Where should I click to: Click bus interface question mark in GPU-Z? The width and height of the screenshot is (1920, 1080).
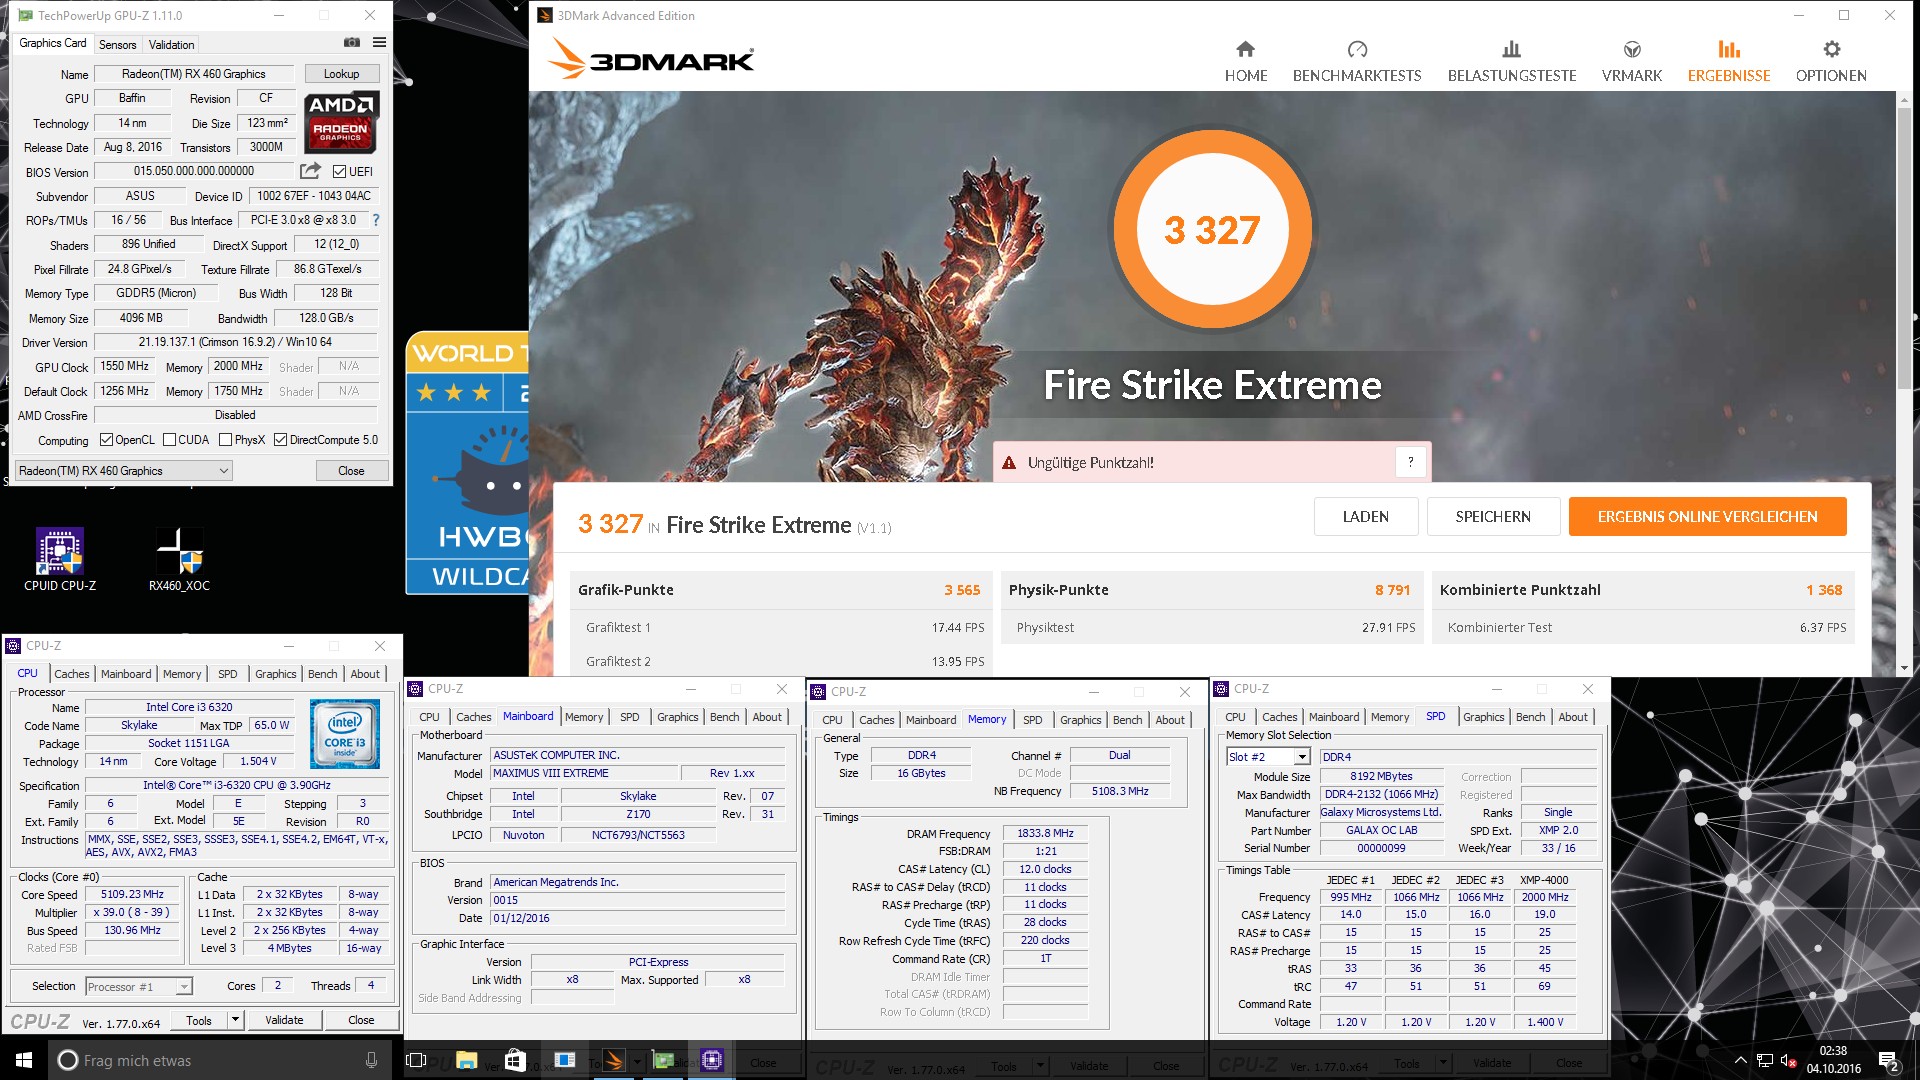pos(376,220)
